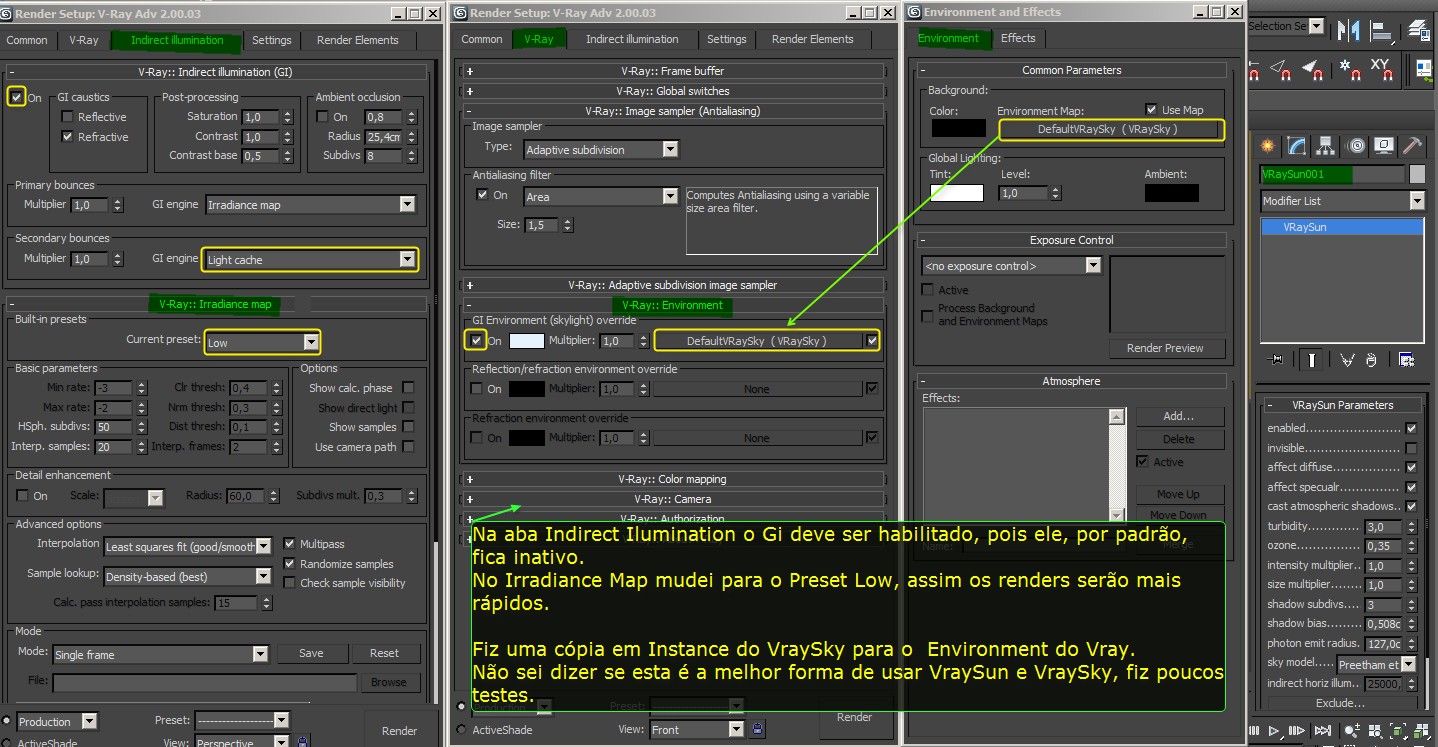Screen dimensions: 1438x747
Task: Enable Reflective GI caustics
Action: (67, 117)
